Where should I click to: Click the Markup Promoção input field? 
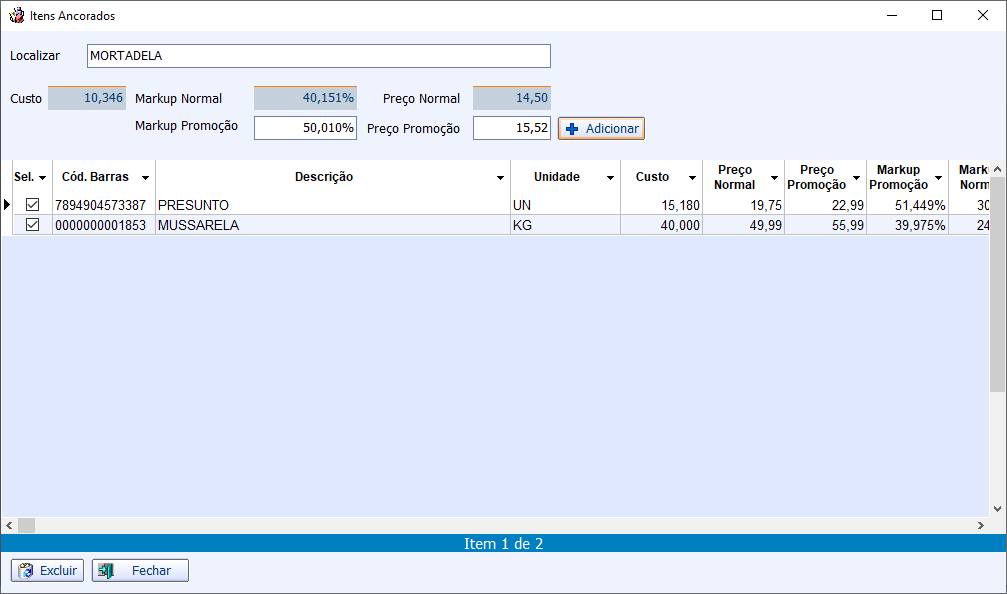pos(305,128)
